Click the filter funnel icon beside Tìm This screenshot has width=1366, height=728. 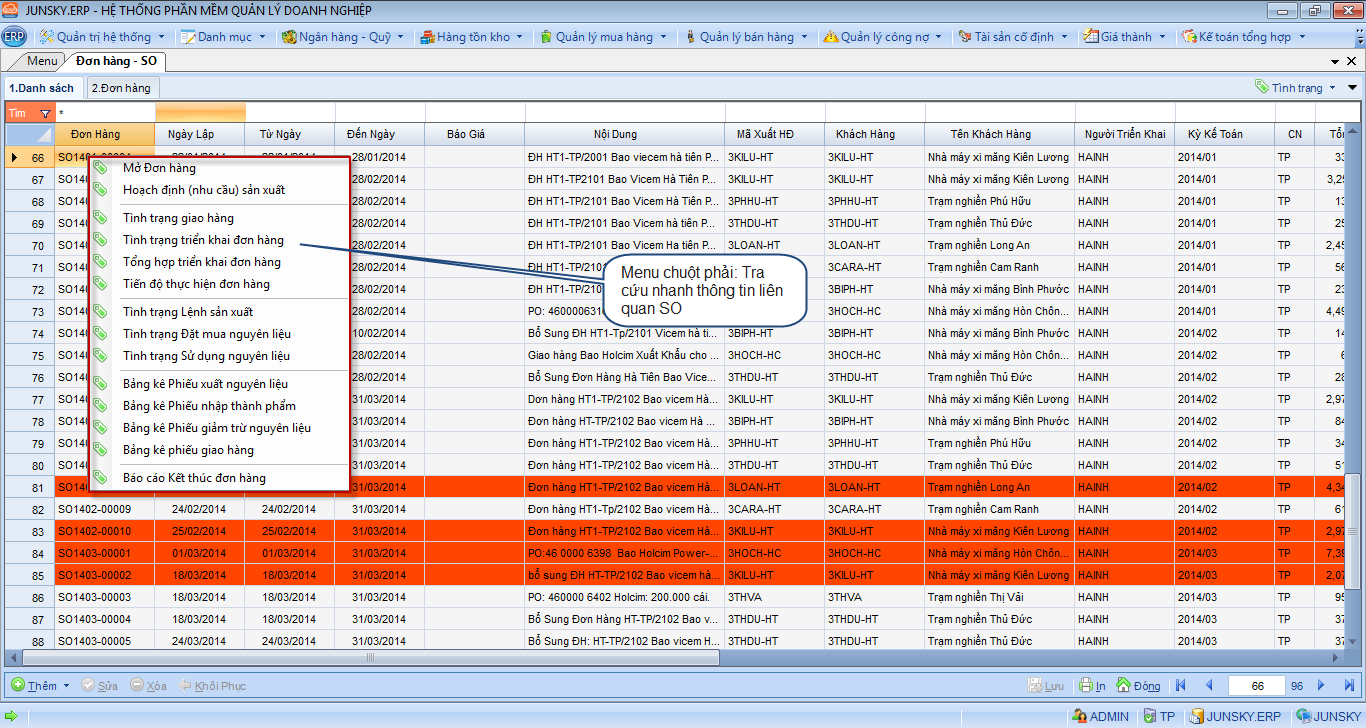(44, 113)
